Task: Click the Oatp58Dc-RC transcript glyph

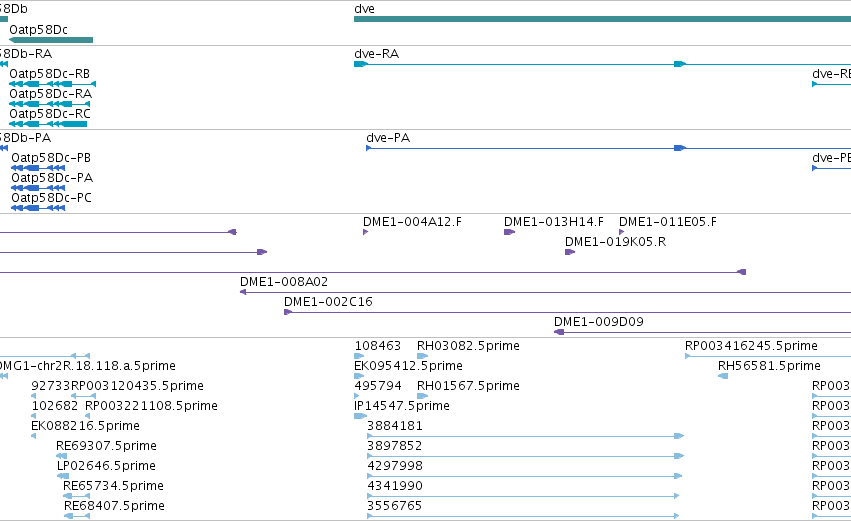Action: click(x=48, y=124)
